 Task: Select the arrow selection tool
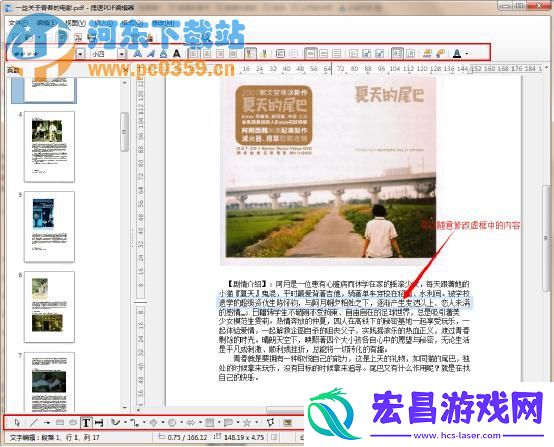17,422
